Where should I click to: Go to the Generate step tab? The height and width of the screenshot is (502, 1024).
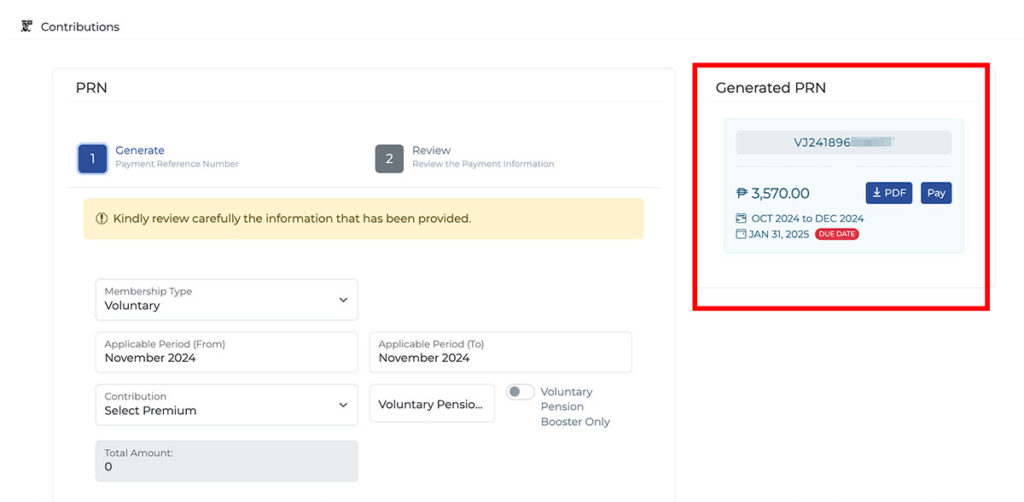(140, 151)
